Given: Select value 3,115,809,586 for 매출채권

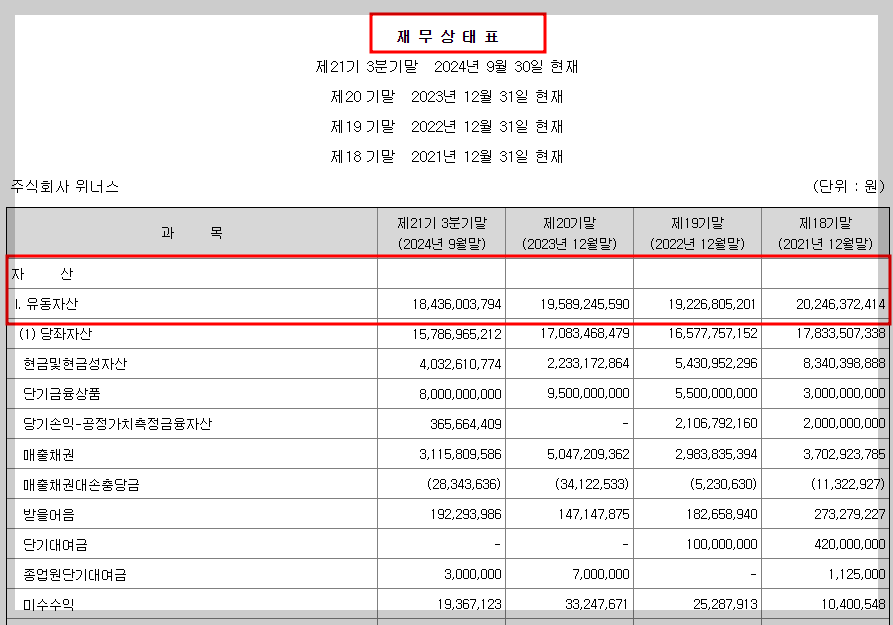Looking at the screenshot, I should (460, 454).
